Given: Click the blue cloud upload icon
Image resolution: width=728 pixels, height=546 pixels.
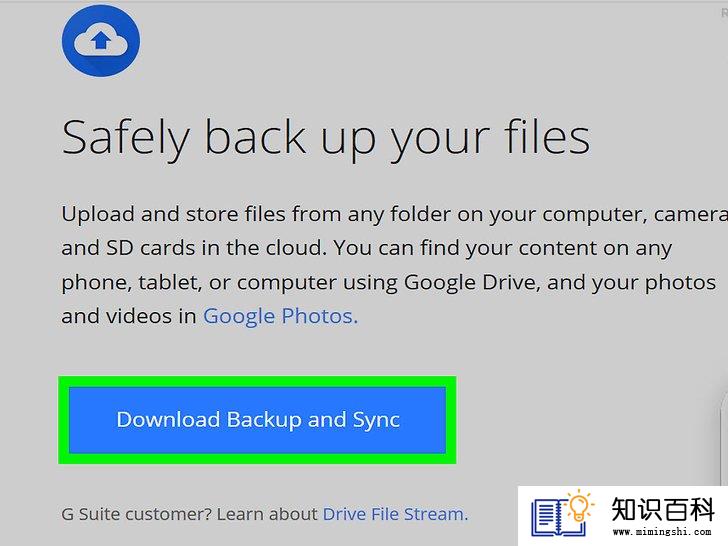Looking at the screenshot, I should [x=101, y=41].
